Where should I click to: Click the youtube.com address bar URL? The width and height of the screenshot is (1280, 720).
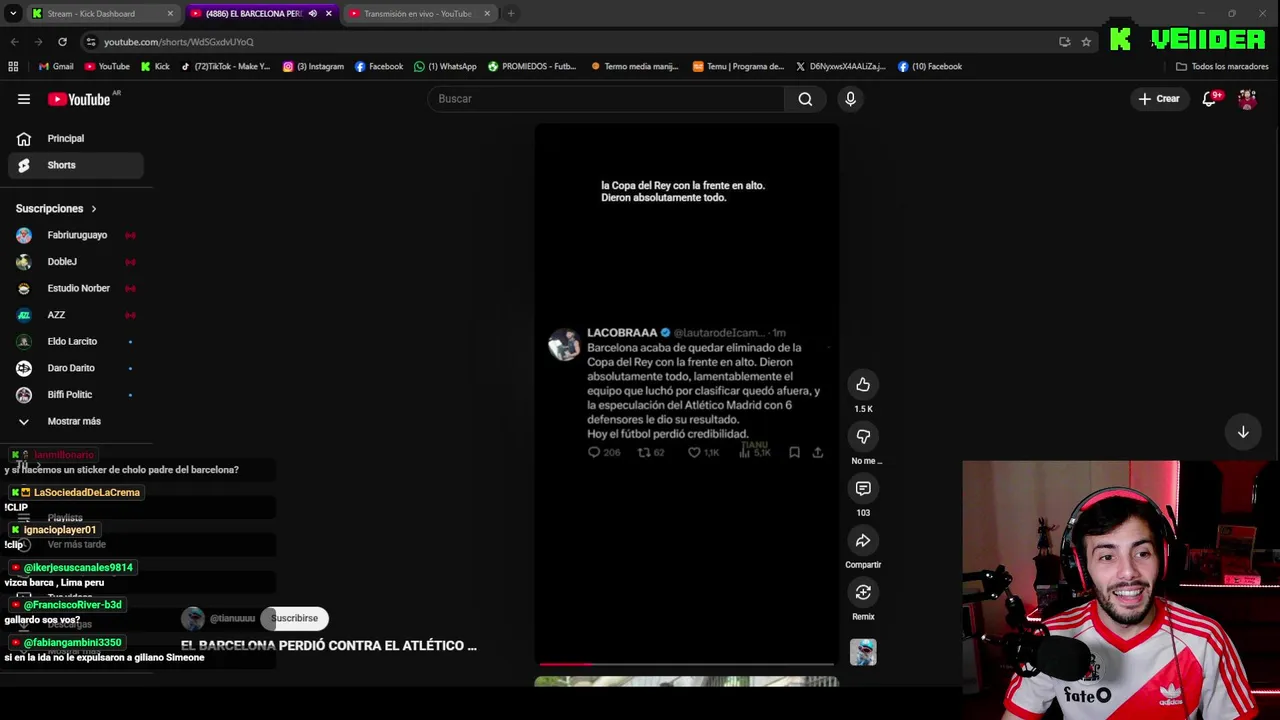tap(179, 42)
